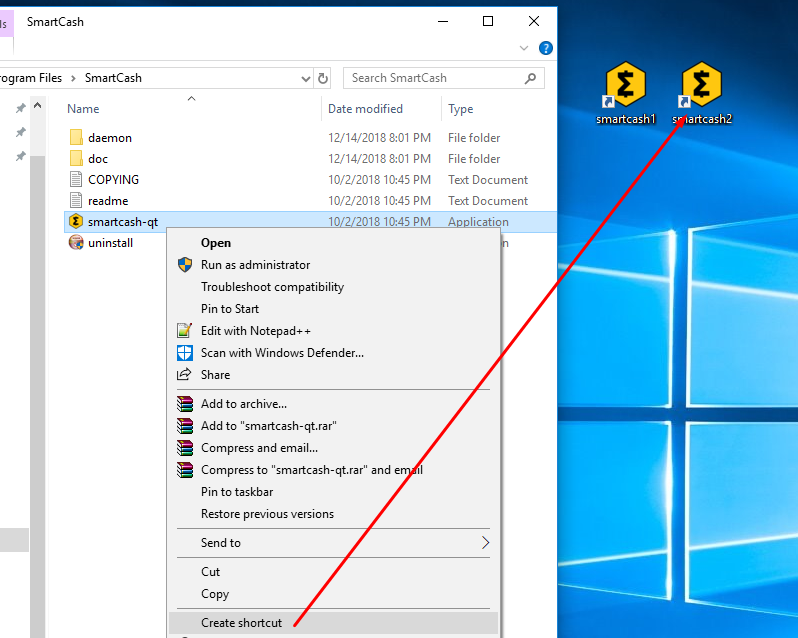Click the readme document icon
Image resolution: width=798 pixels, height=638 pixels.
[x=76, y=200]
